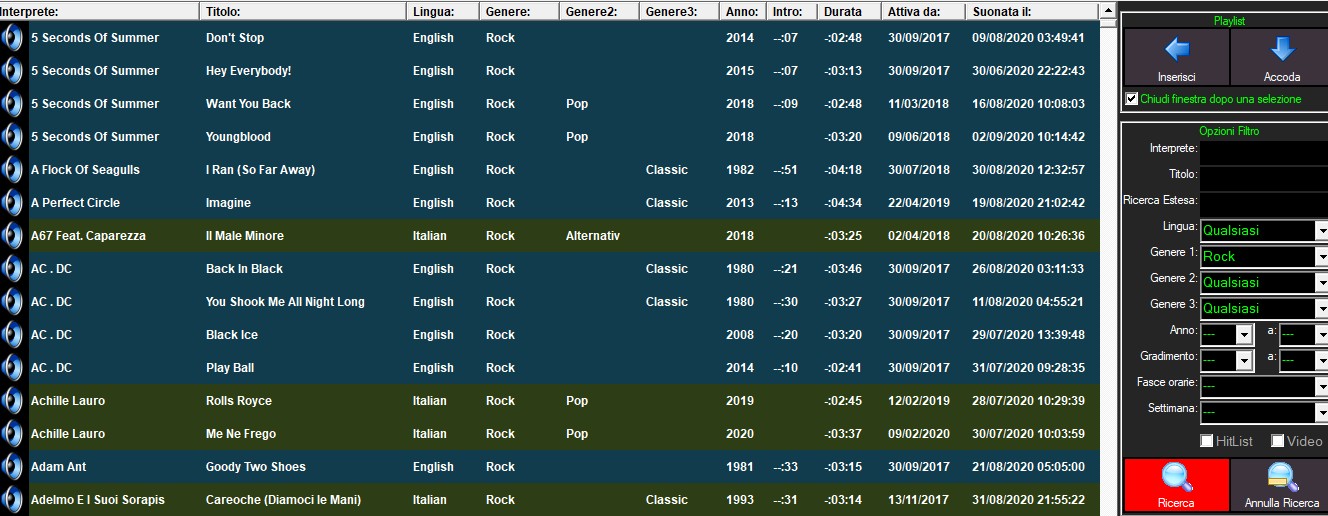The width and height of the screenshot is (1328, 516).
Task: Enable the HitList checkbox
Action: [x=1207, y=441]
